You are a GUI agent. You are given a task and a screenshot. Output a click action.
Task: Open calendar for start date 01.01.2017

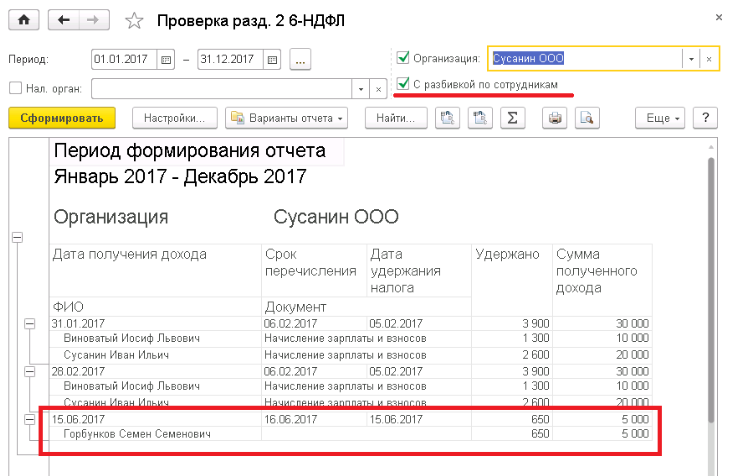[x=165, y=60]
